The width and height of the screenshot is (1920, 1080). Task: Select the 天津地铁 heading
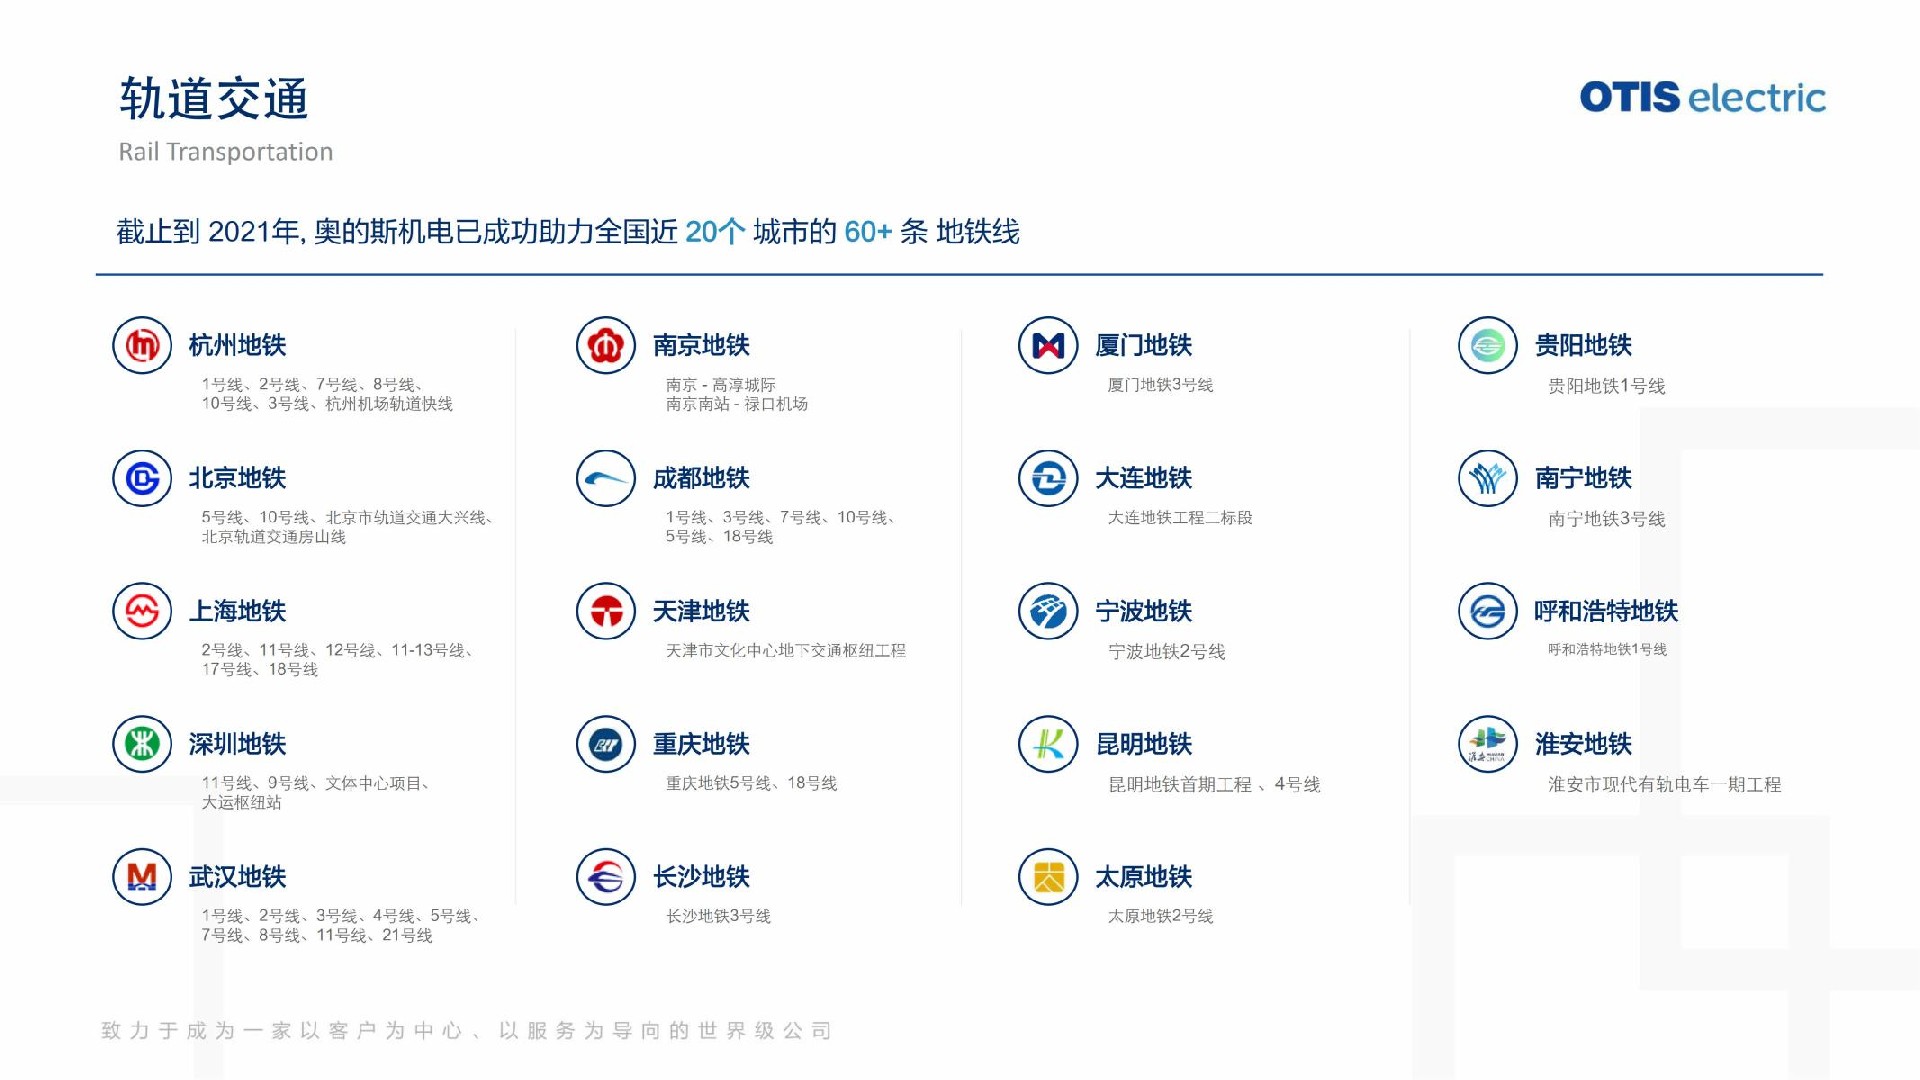(701, 611)
